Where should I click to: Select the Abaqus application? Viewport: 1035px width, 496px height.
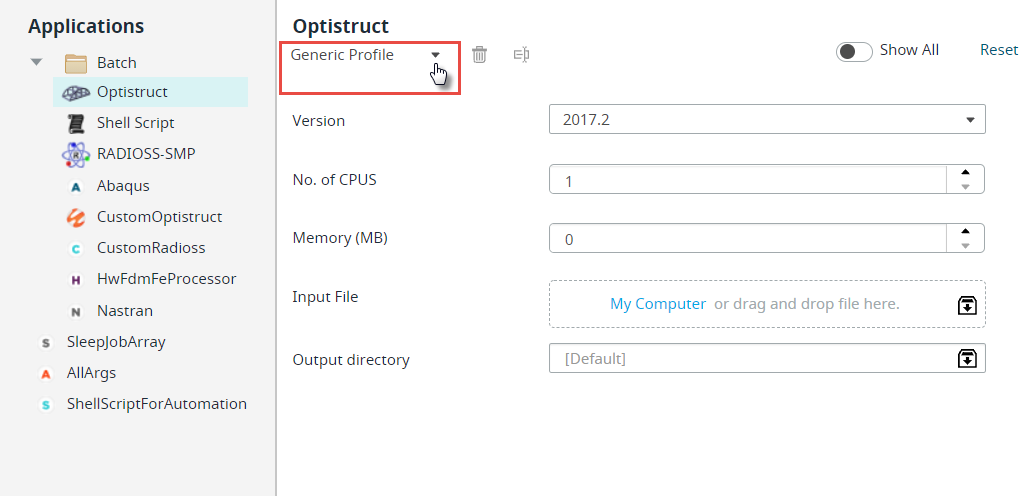123,186
